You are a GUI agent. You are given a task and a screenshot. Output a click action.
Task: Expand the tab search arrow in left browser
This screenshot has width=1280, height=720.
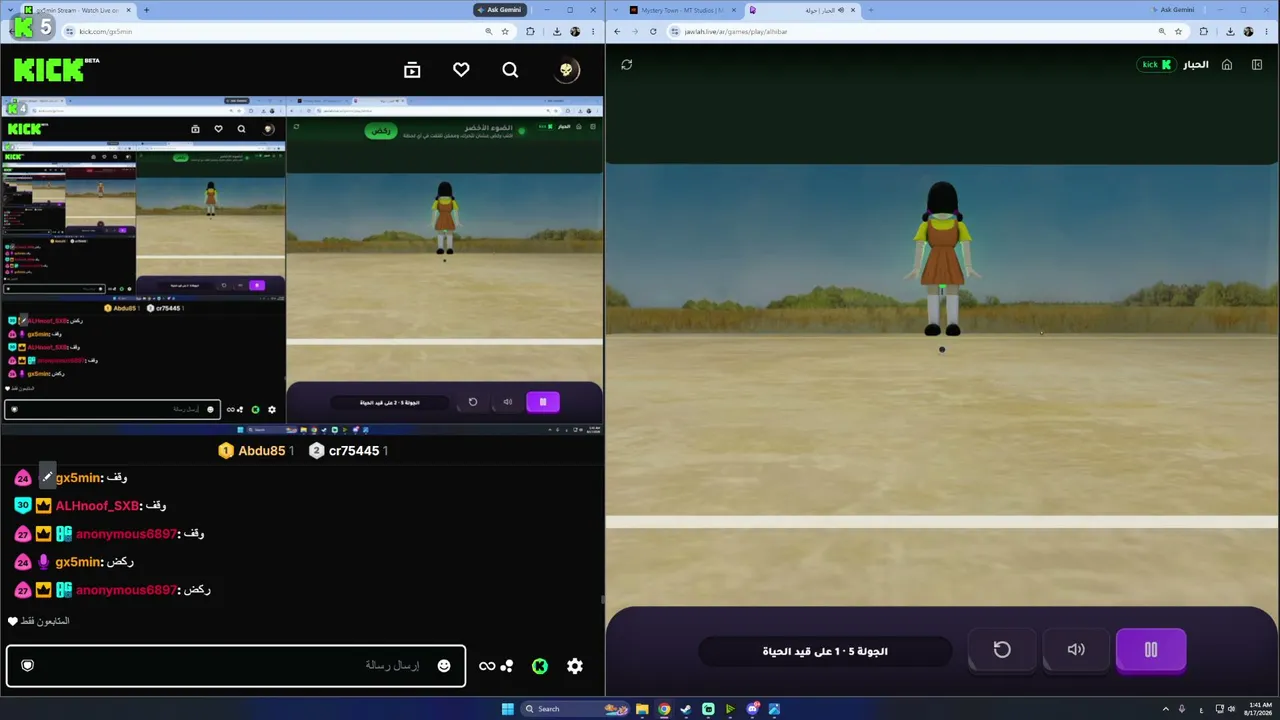[x=8, y=10]
